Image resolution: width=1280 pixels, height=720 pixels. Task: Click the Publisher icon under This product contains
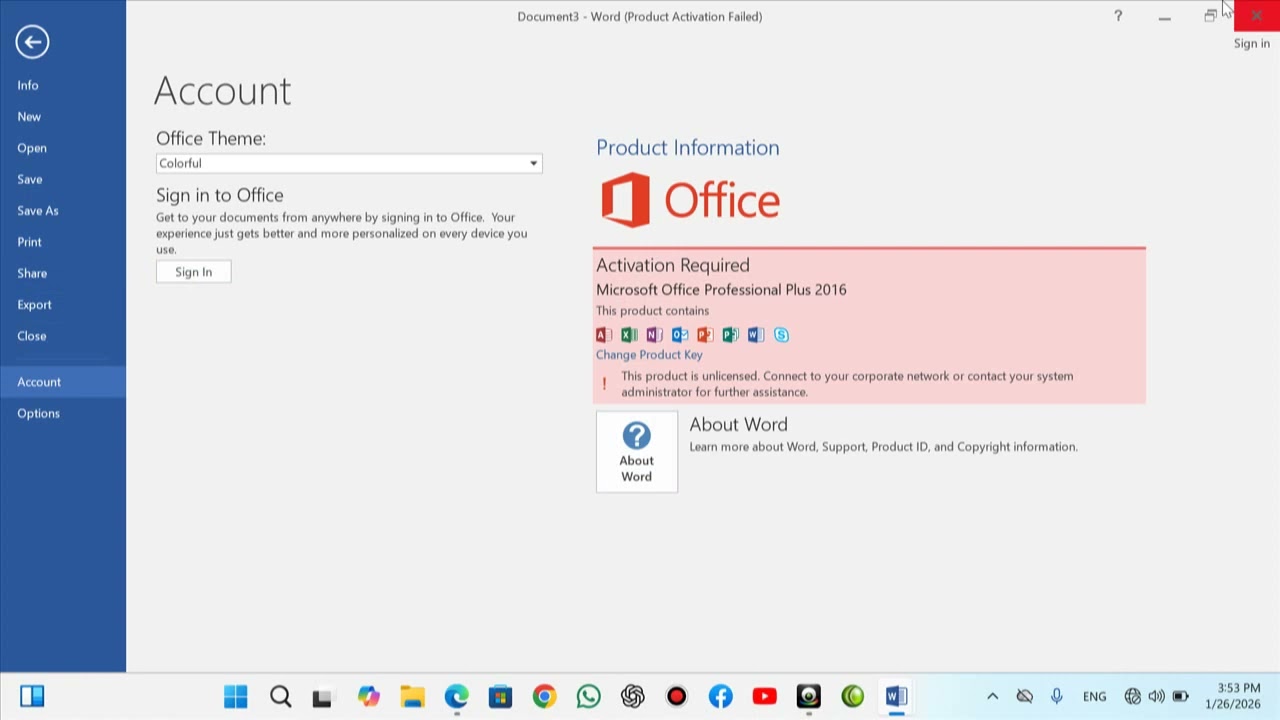(730, 335)
